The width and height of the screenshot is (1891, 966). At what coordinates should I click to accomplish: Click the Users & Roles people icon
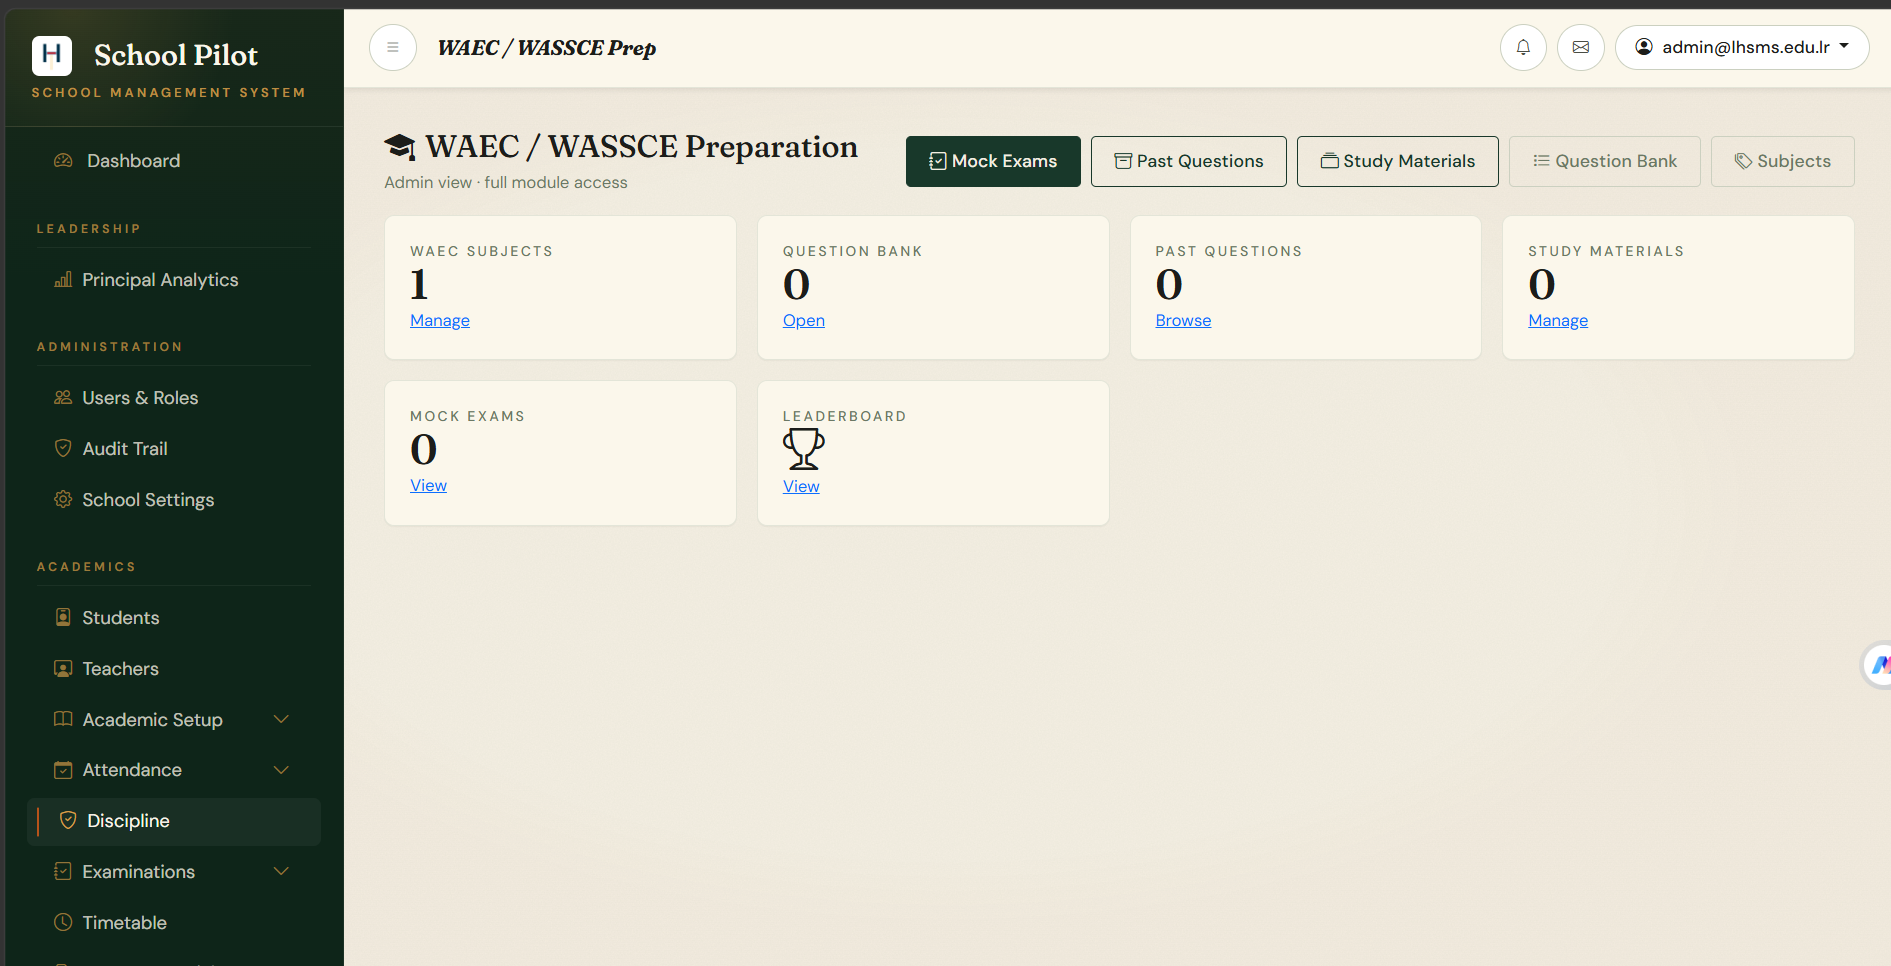tap(63, 398)
